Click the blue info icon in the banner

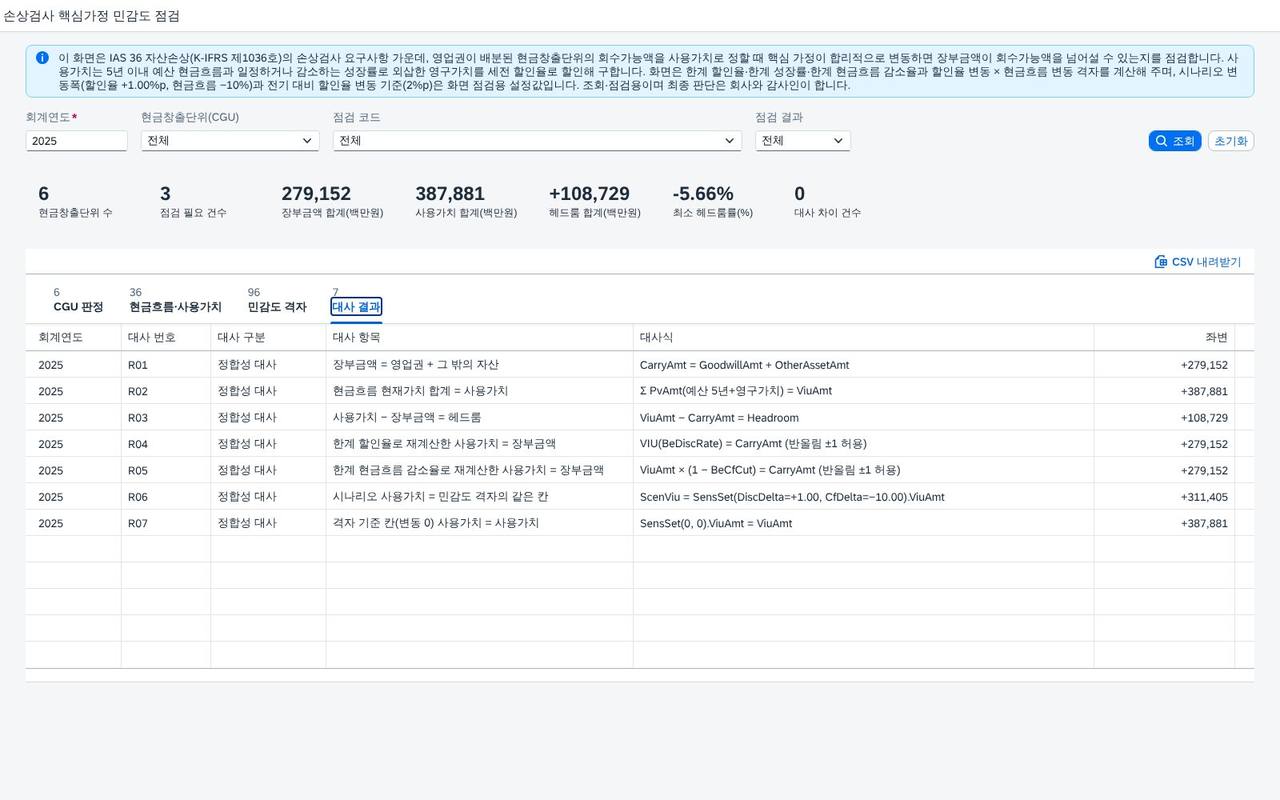[x=42, y=58]
